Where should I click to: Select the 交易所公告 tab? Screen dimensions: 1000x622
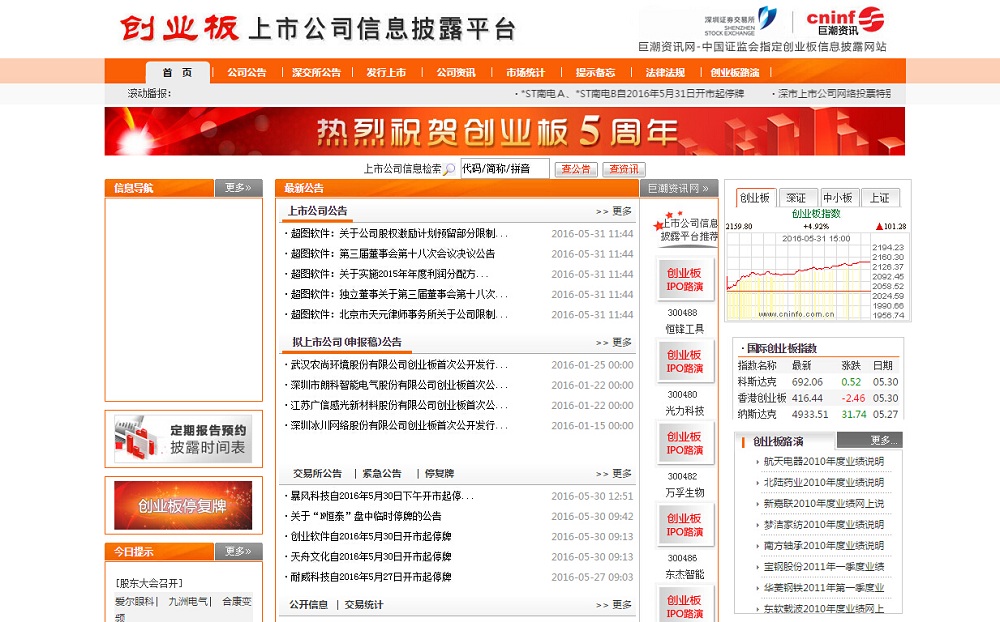pyautogui.click(x=318, y=473)
